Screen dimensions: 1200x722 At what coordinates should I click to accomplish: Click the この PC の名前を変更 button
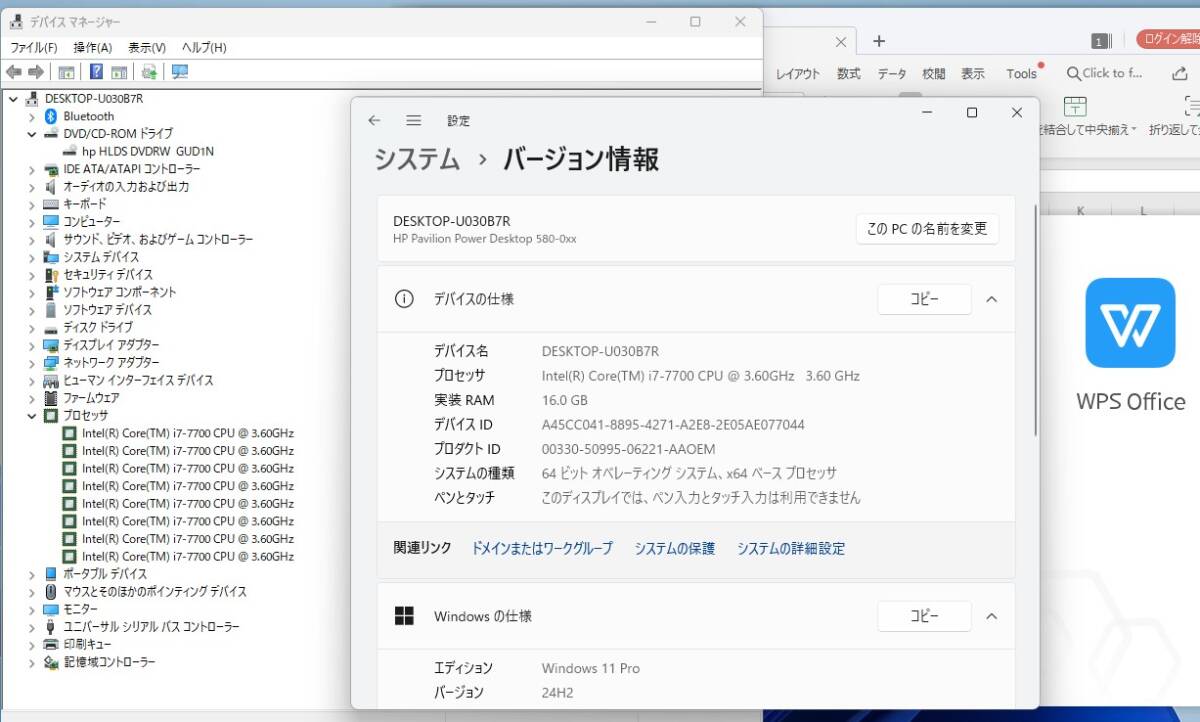(x=927, y=229)
